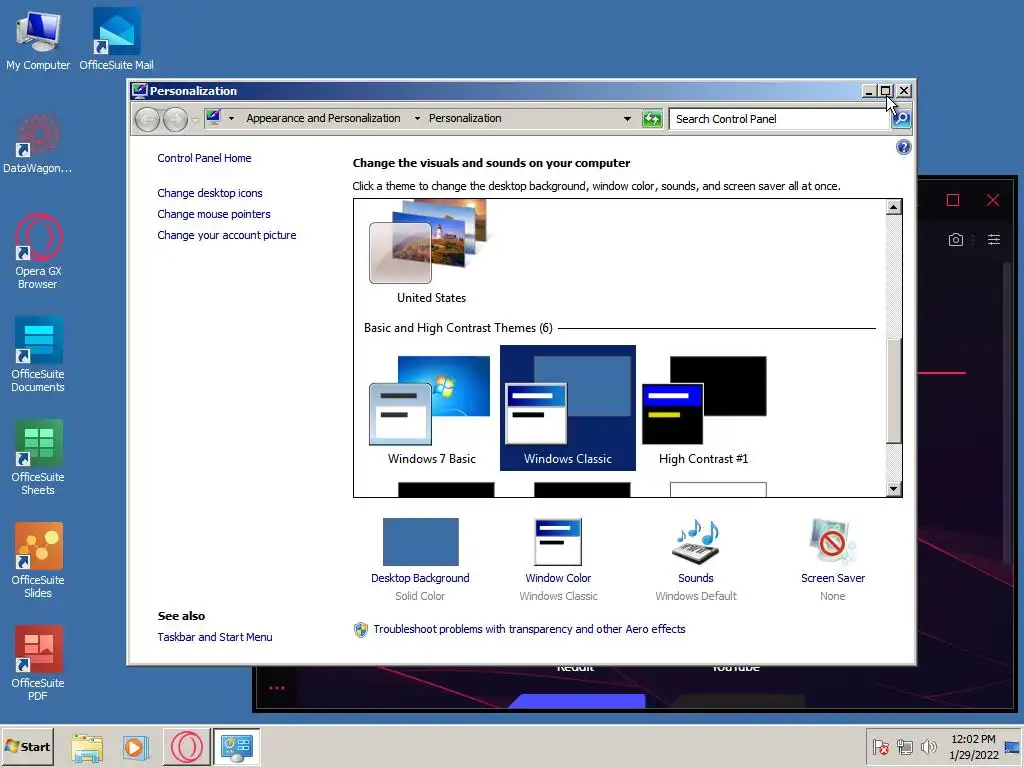Screen dimensions: 1024x768
Task: Click the clock showing 12:02 PM
Action: click(973, 746)
